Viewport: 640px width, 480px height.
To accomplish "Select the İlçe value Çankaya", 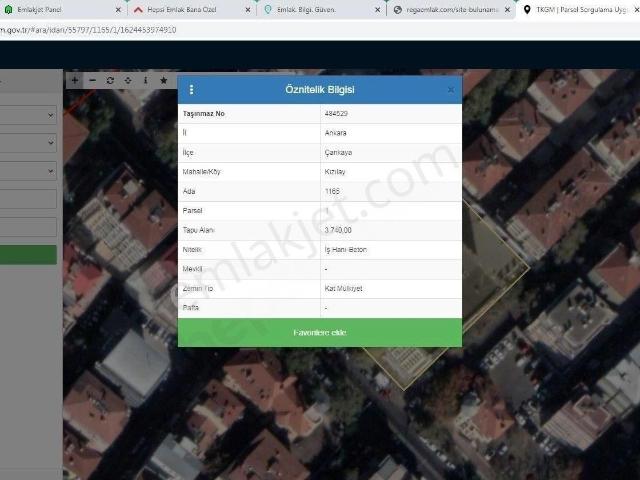I will (338, 153).
